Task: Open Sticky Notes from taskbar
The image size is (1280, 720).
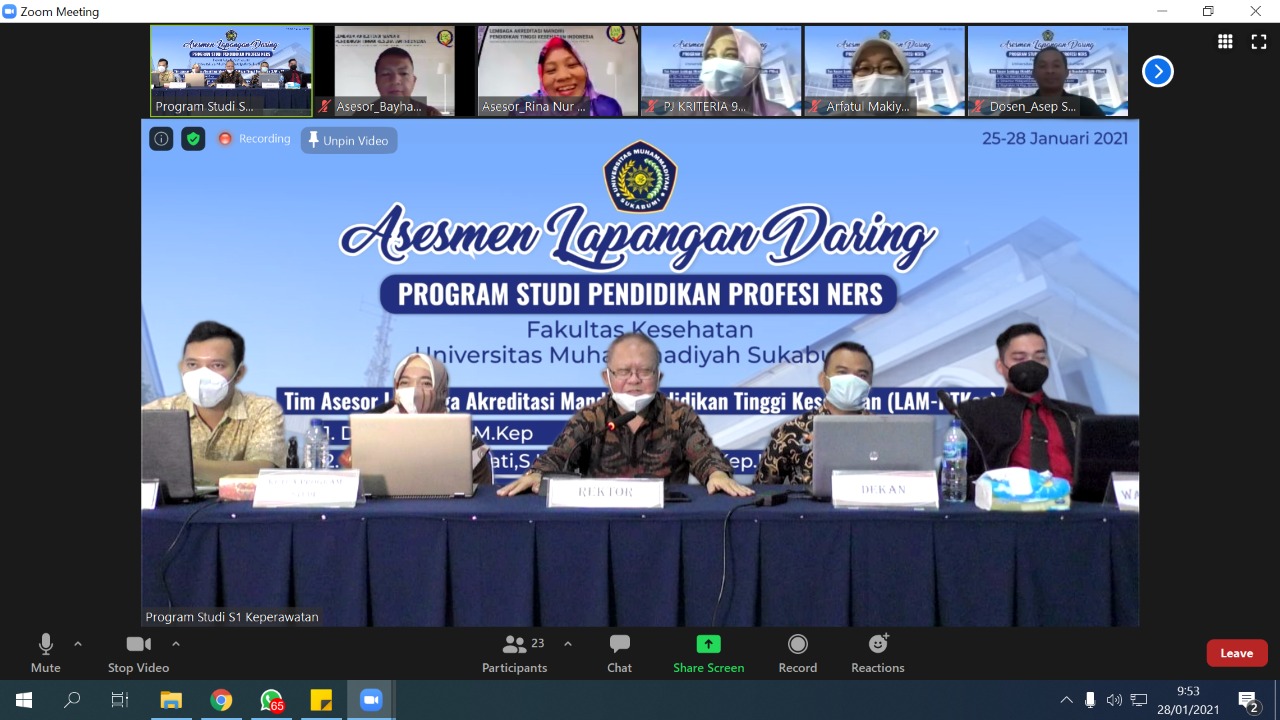Action: coord(321,700)
